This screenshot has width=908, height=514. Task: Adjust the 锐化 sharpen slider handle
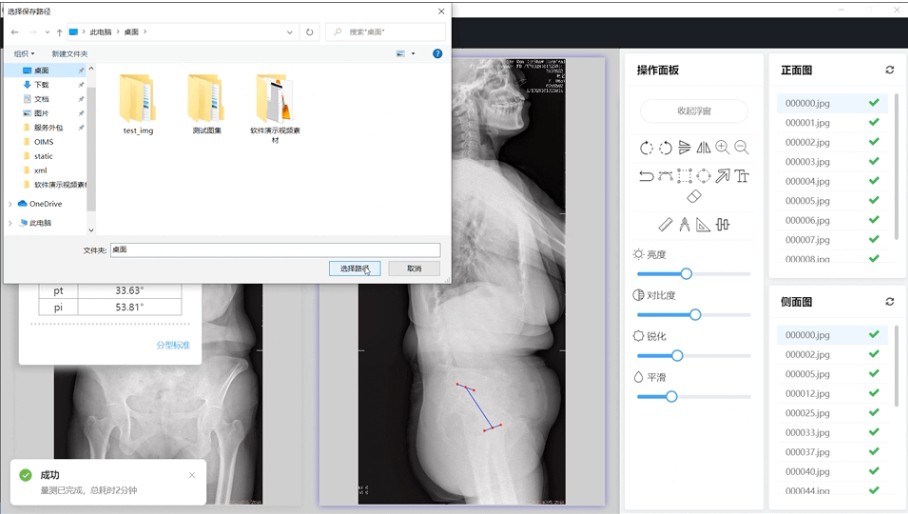pos(676,355)
